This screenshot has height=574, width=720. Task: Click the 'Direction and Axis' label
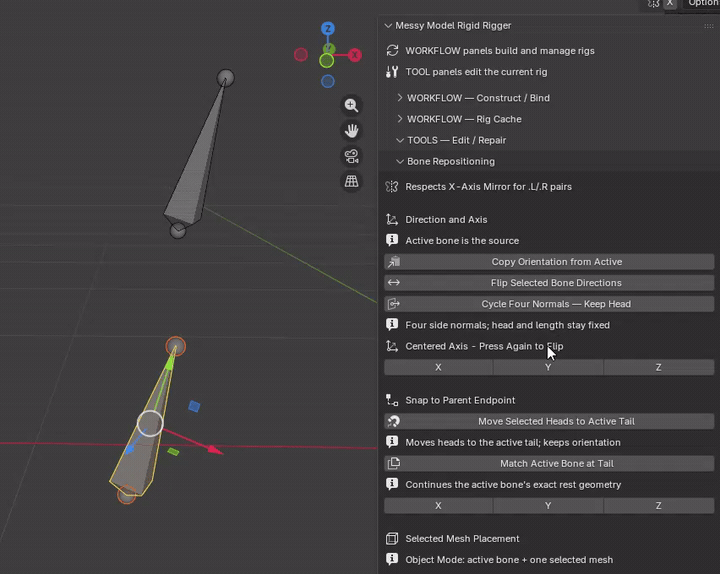coord(446,220)
